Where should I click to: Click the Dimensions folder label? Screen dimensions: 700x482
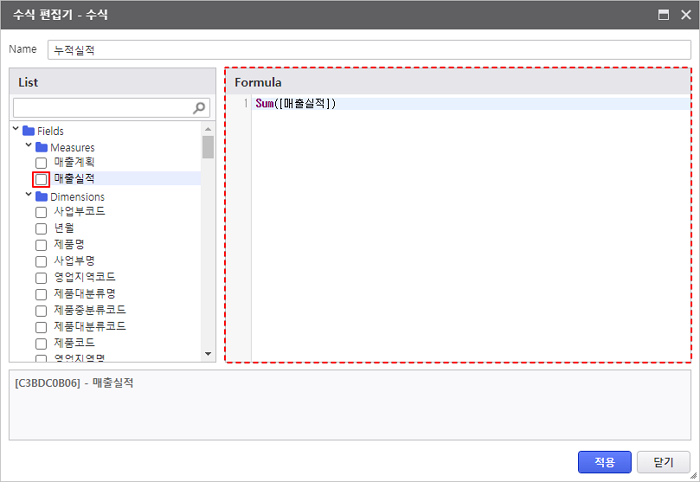tap(77, 197)
